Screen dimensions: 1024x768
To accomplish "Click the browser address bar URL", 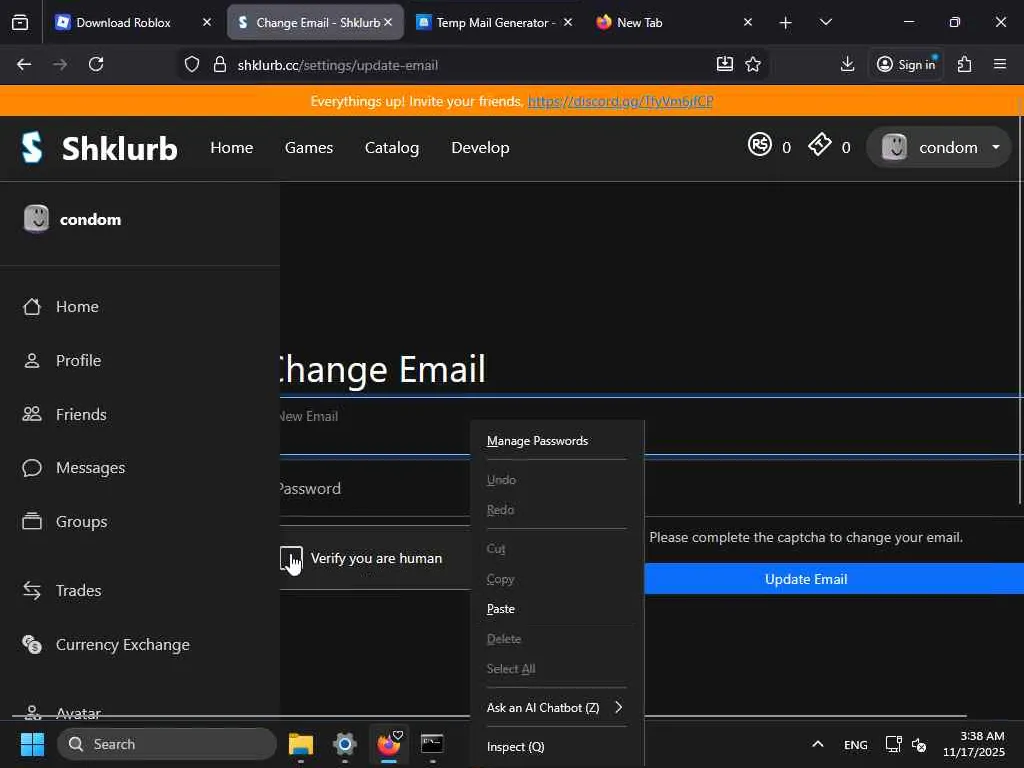I will (x=338, y=65).
